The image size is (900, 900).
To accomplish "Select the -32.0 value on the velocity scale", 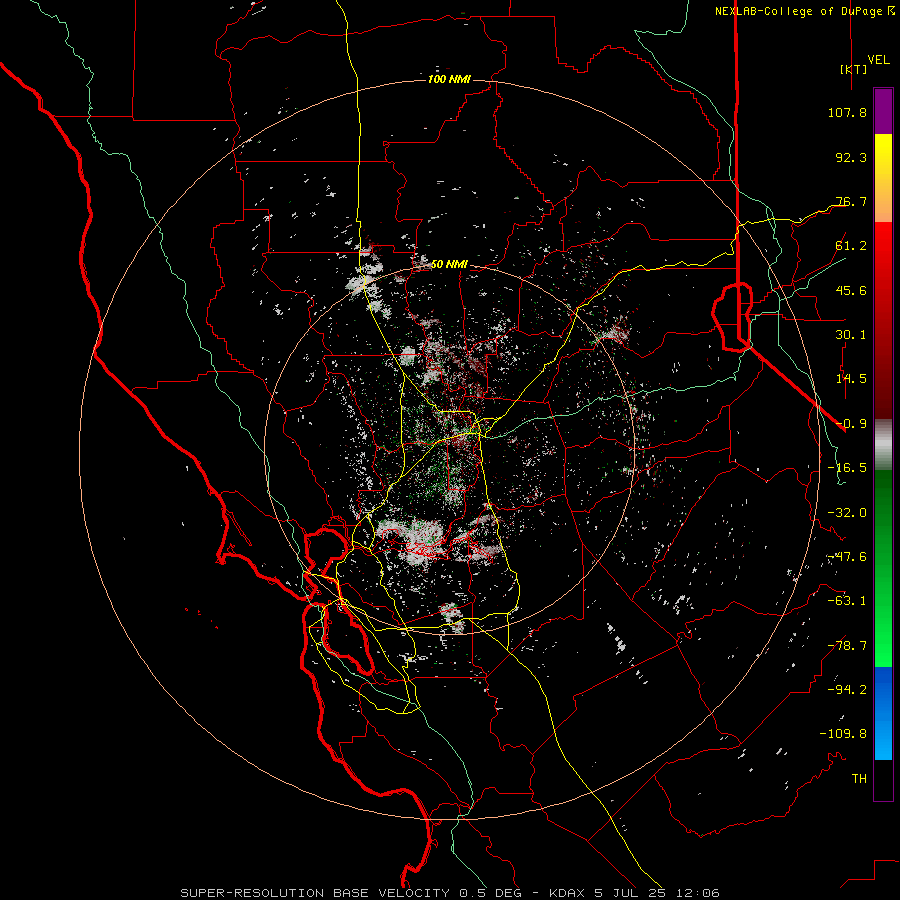I will click(x=847, y=513).
